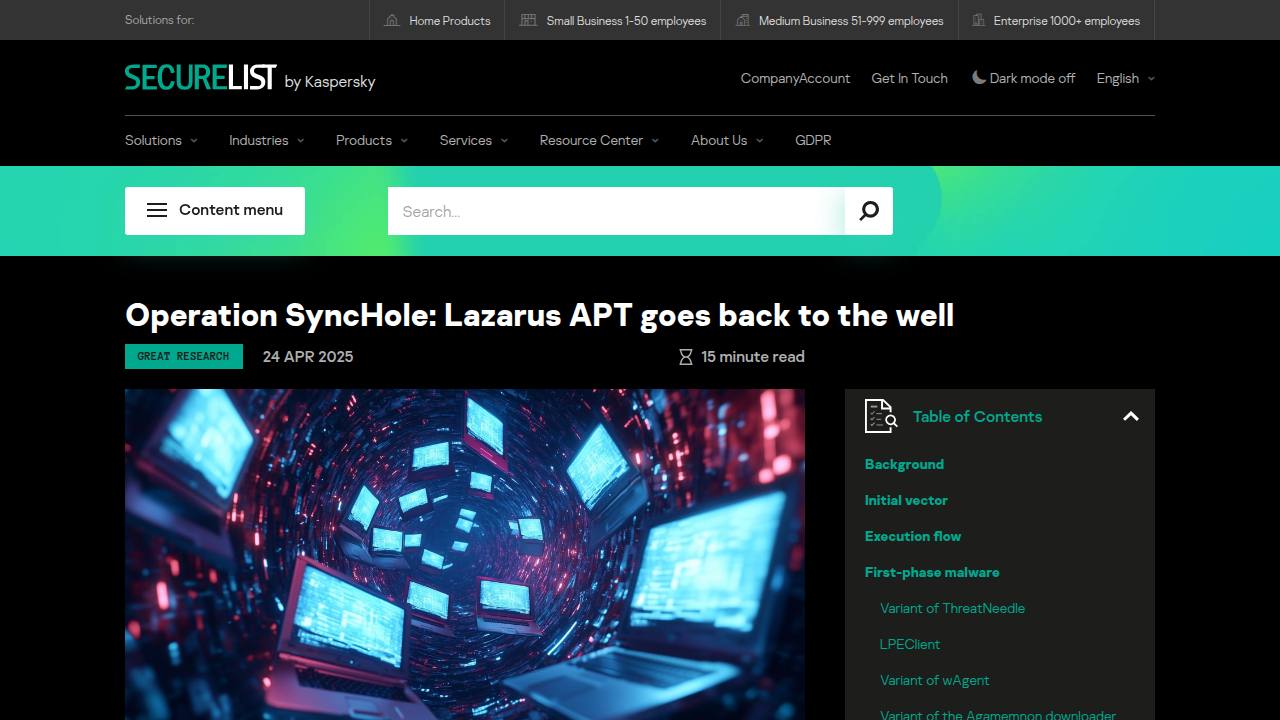
Task: Click the Solutions for: label
Action: [x=160, y=20]
